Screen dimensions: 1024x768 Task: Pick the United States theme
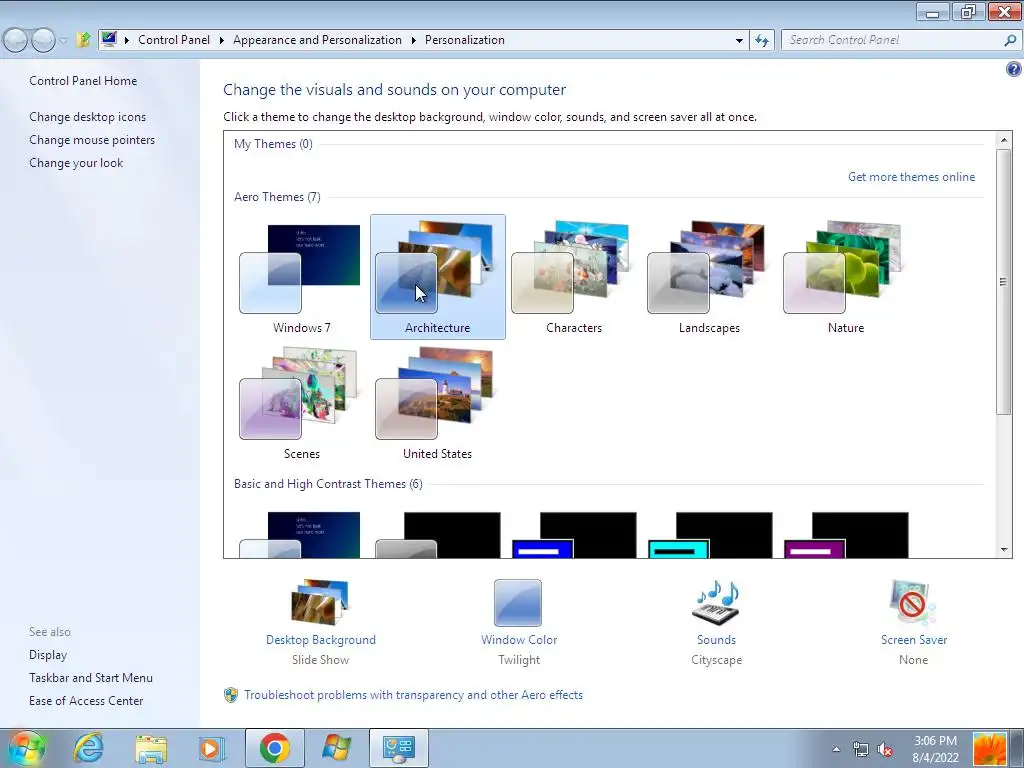[x=438, y=403]
